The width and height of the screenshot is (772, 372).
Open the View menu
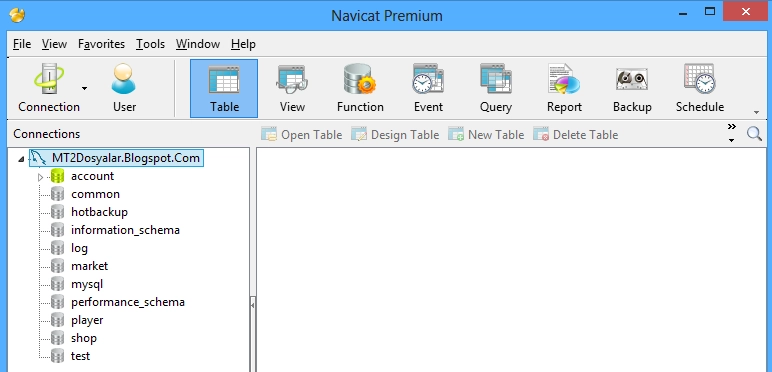54,44
